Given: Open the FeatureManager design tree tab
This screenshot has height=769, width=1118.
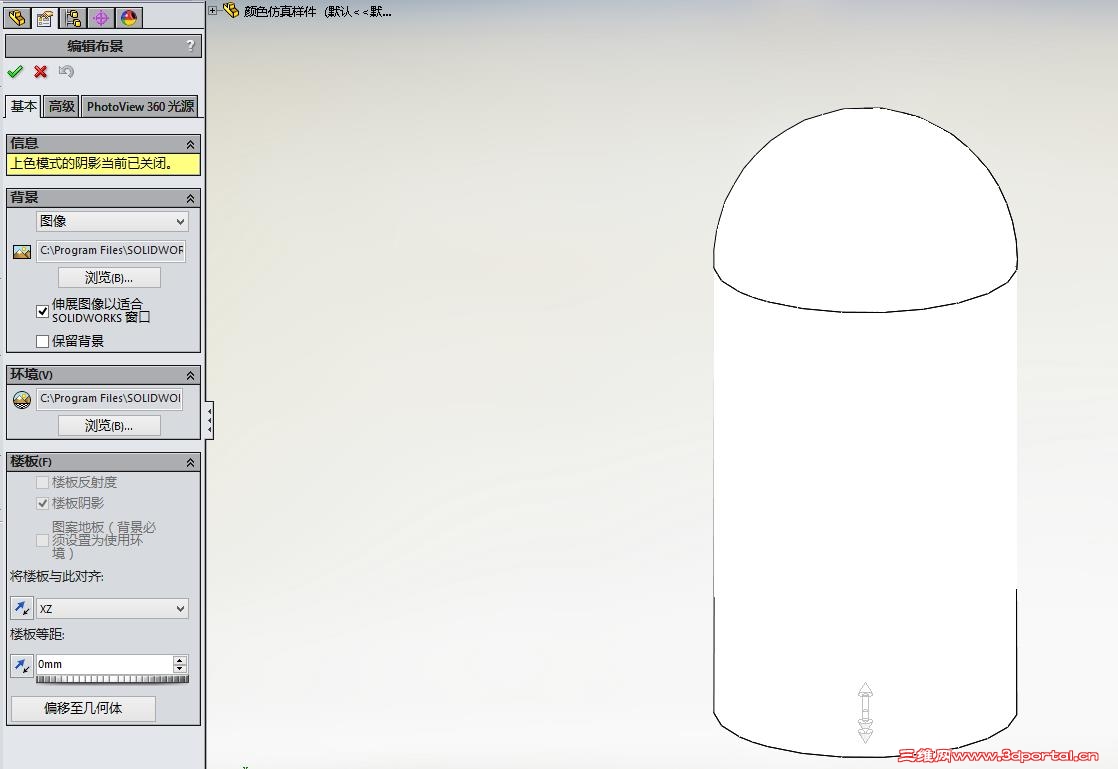Looking at the screenshot, I should coord(17,18).
